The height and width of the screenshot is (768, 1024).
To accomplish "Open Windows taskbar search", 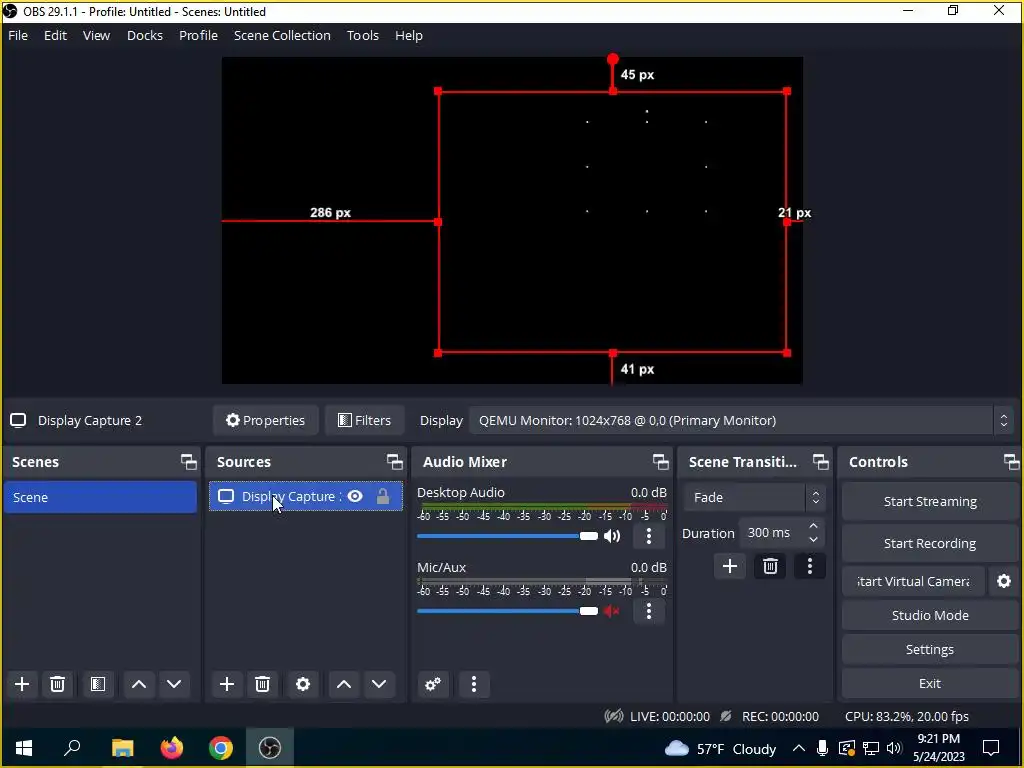I will 72,748.
